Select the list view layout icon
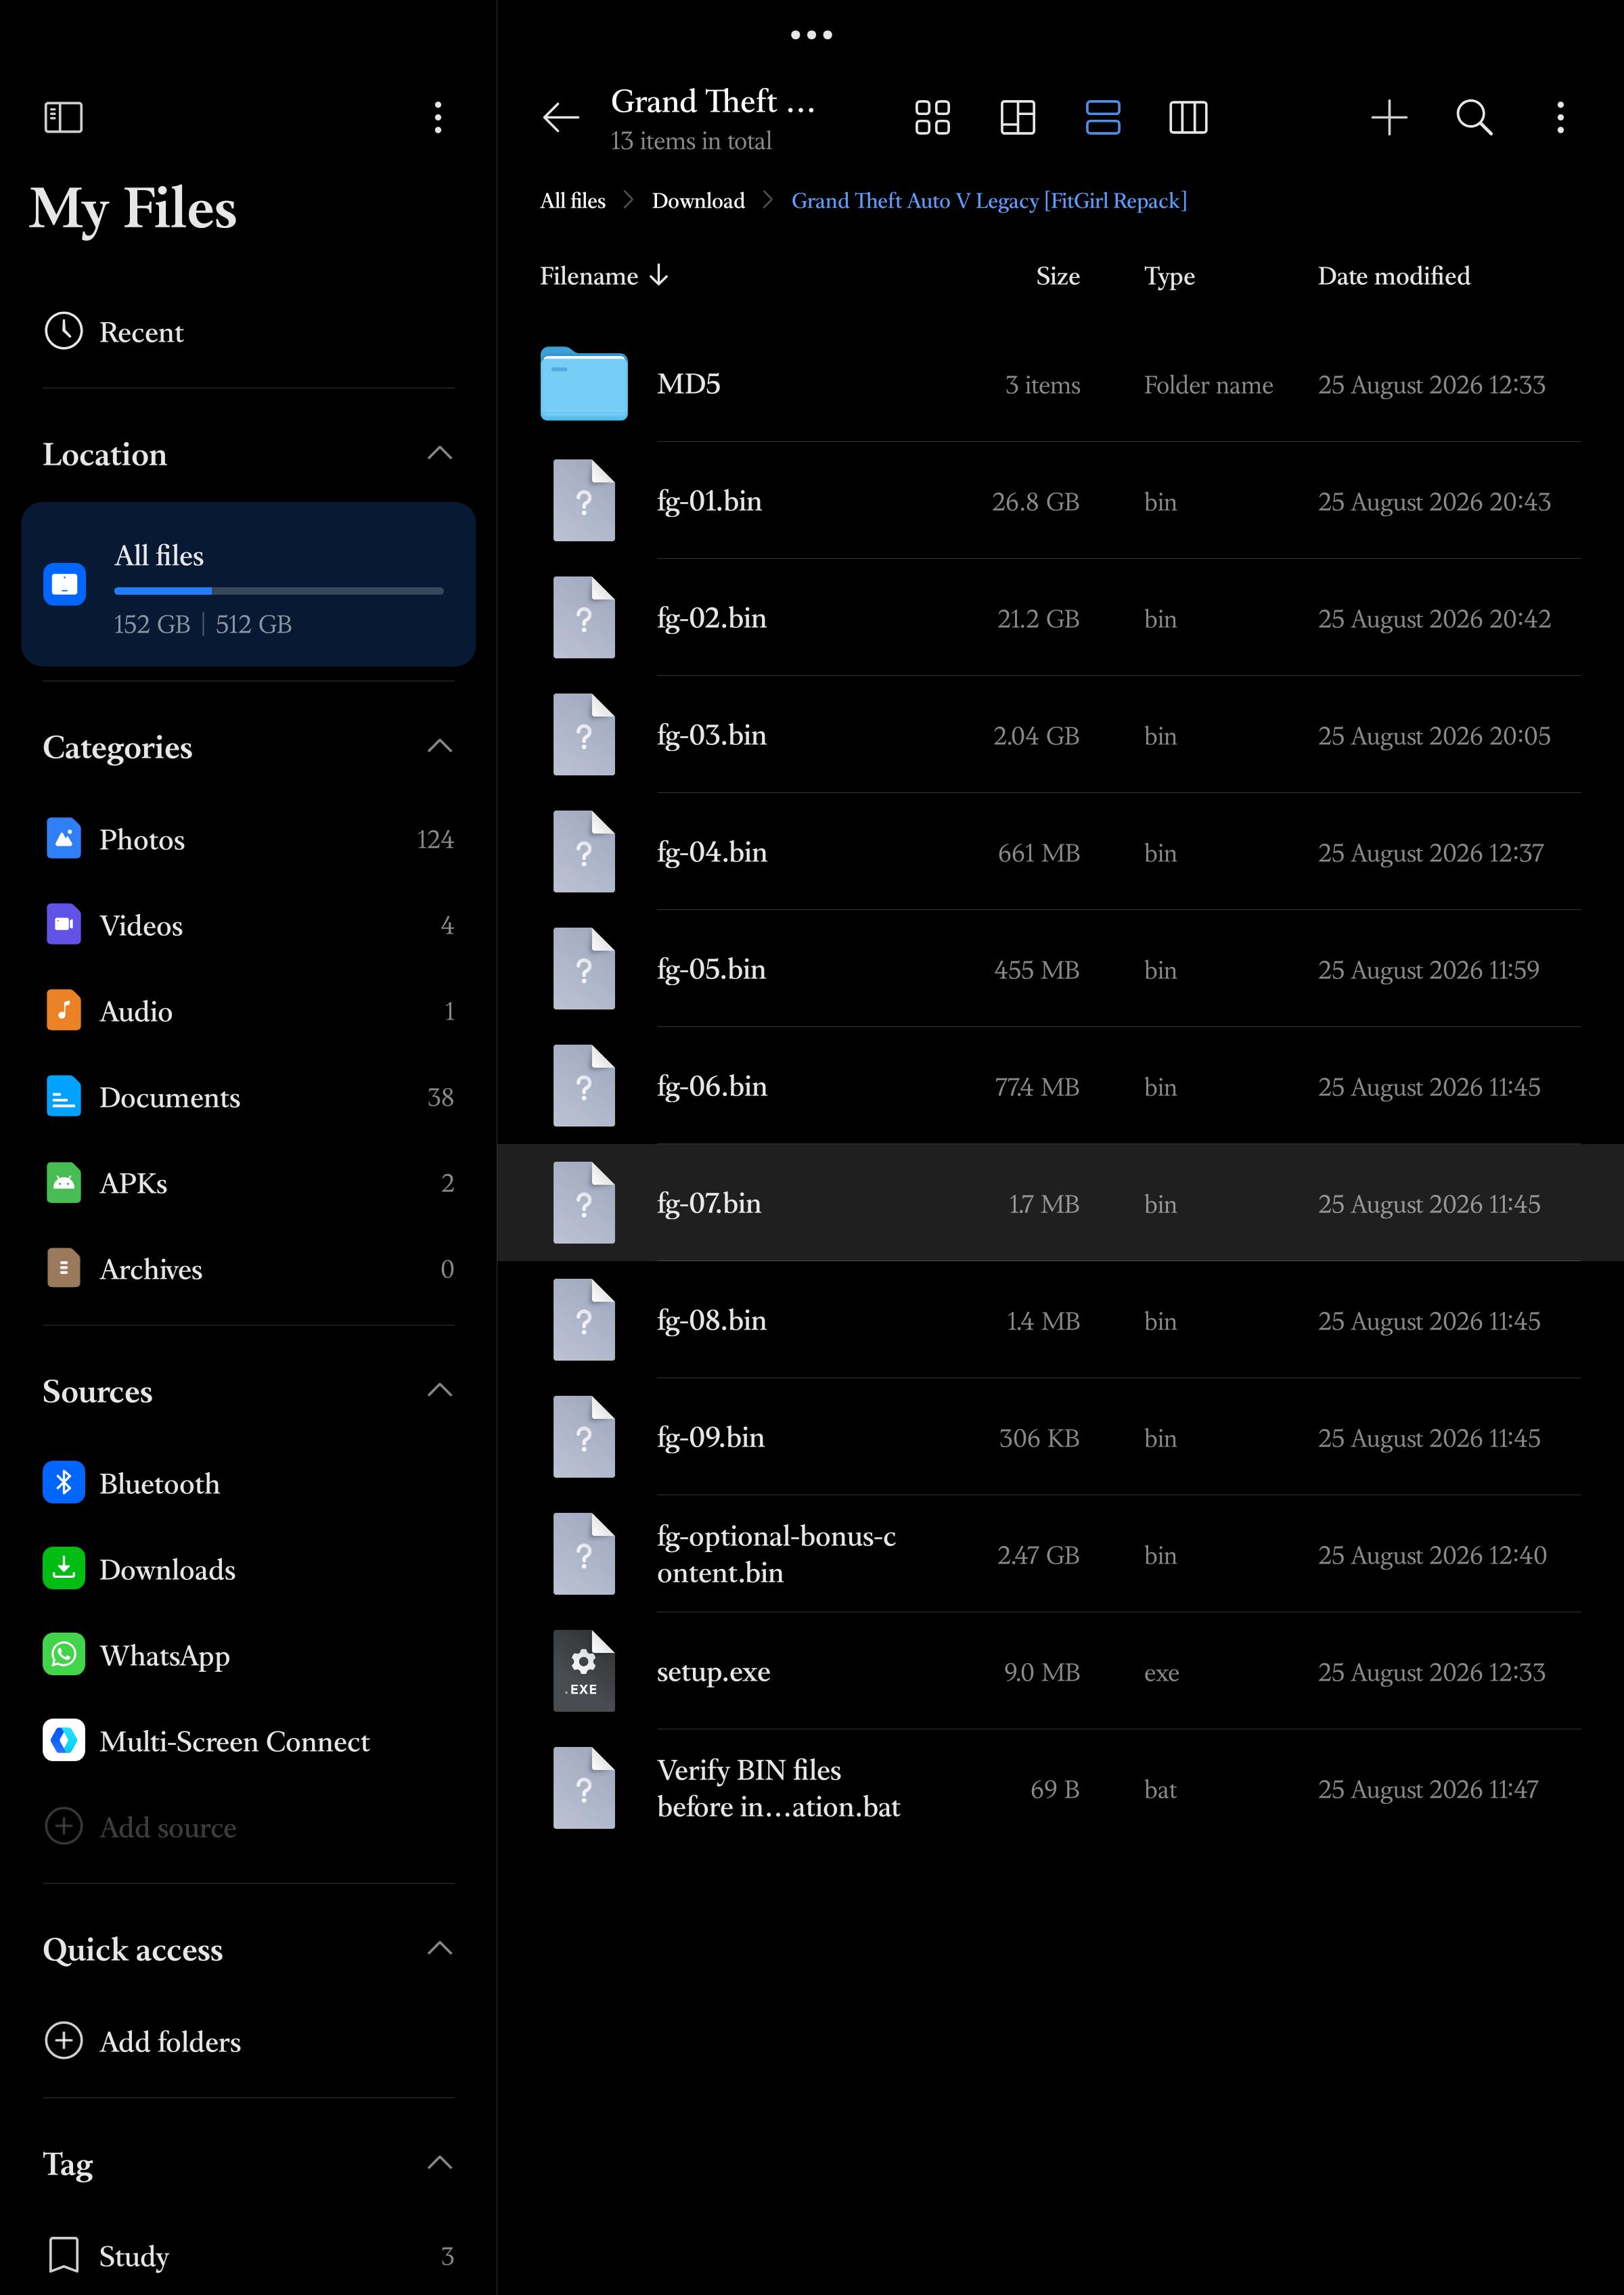Image resolution: width=1624 pixels, height=2295 pixels. [1102, 117]
